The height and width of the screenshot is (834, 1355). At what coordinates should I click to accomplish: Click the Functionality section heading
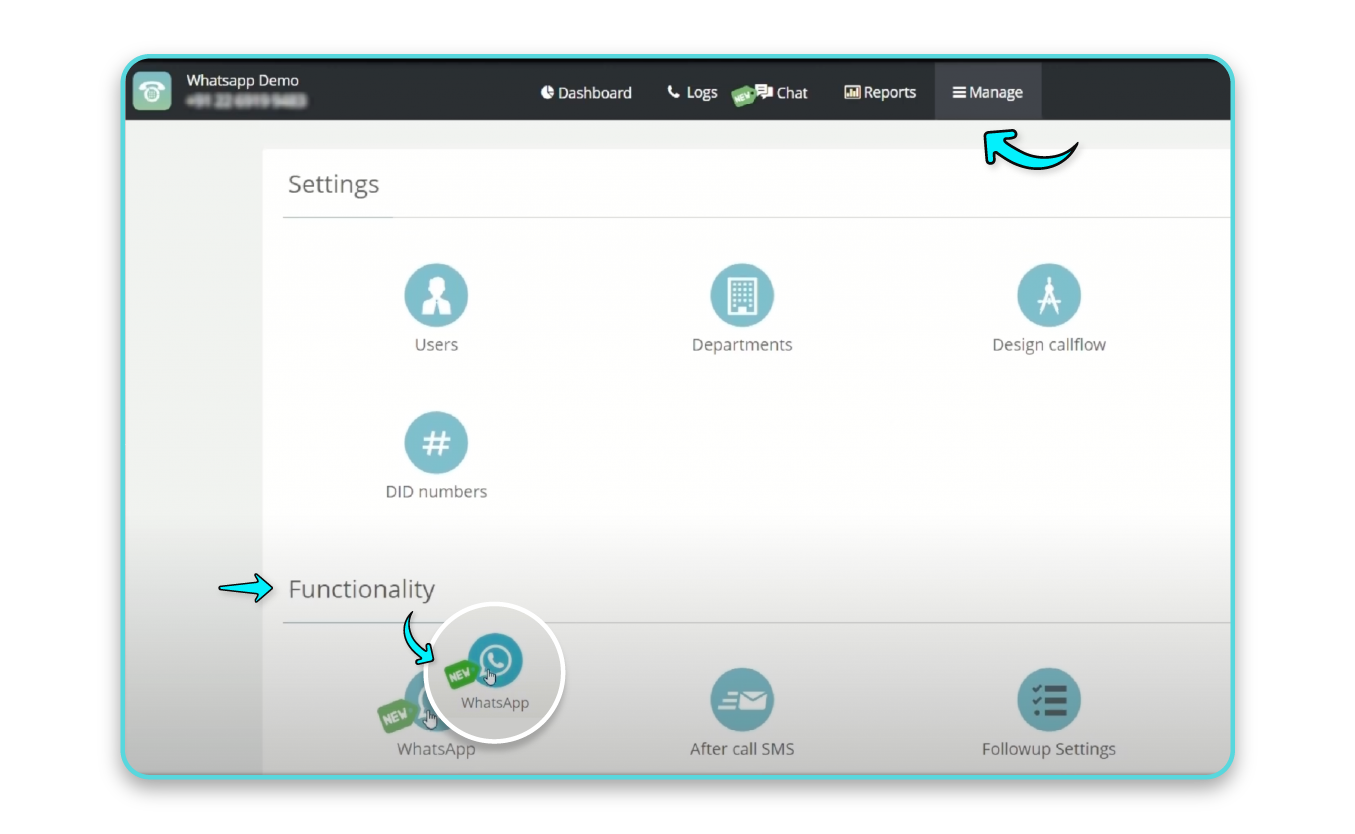[x=361, y=589]
